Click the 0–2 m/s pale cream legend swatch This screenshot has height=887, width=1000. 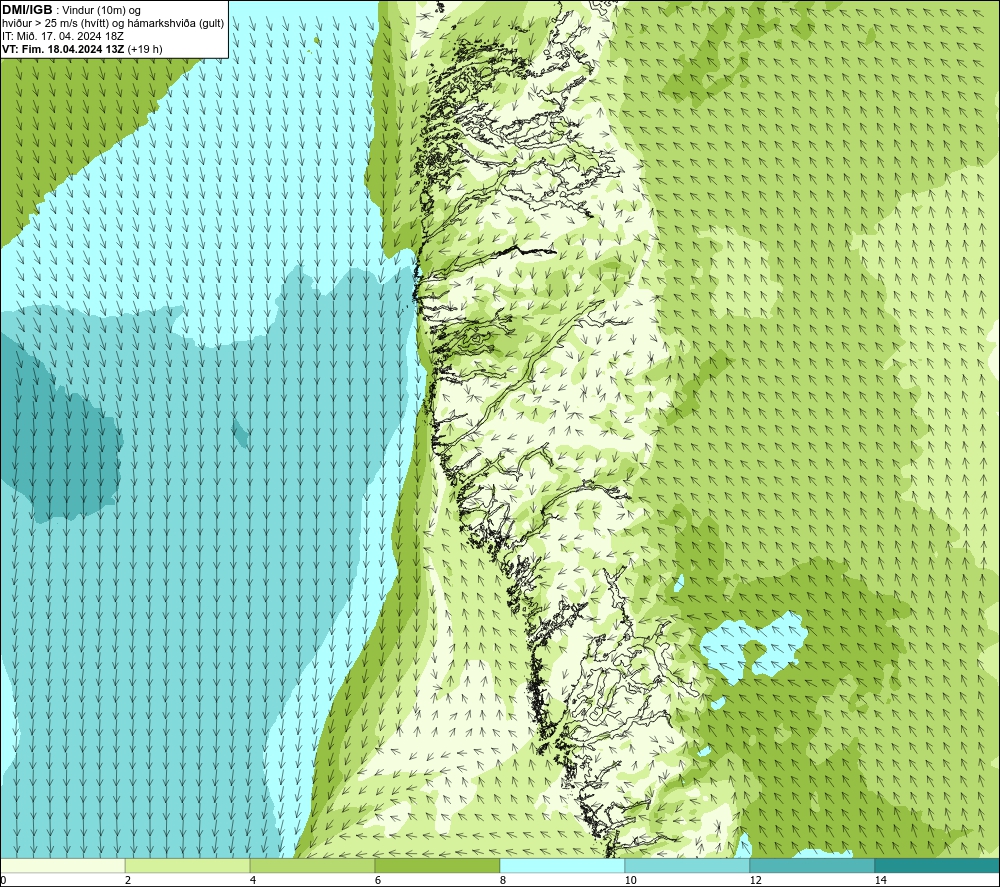click(62, 865)
